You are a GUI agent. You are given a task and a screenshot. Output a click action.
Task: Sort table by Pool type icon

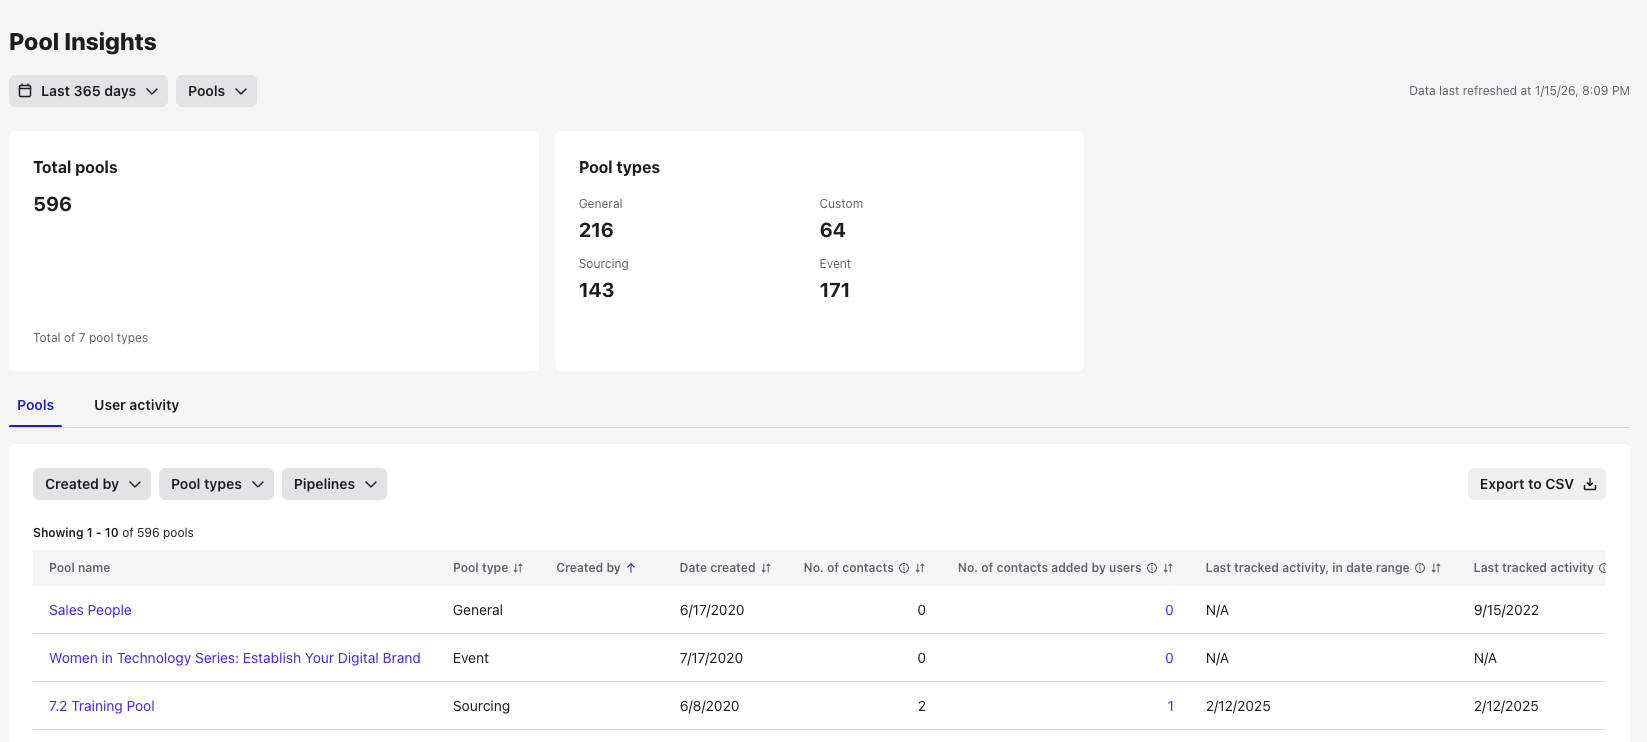click(518, 568)
